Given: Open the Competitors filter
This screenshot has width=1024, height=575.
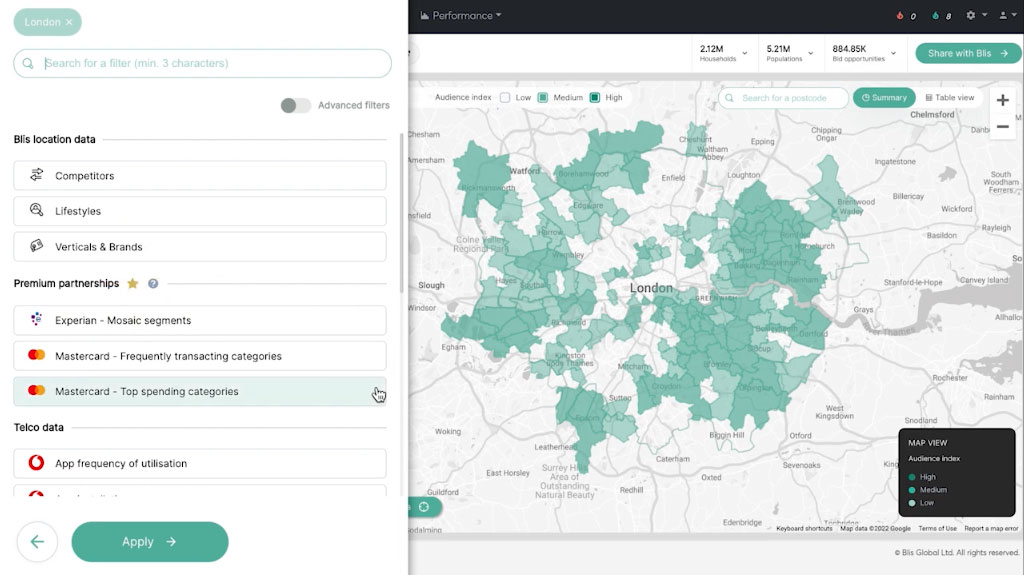Looking at the screenshot, I should [200, 176].
